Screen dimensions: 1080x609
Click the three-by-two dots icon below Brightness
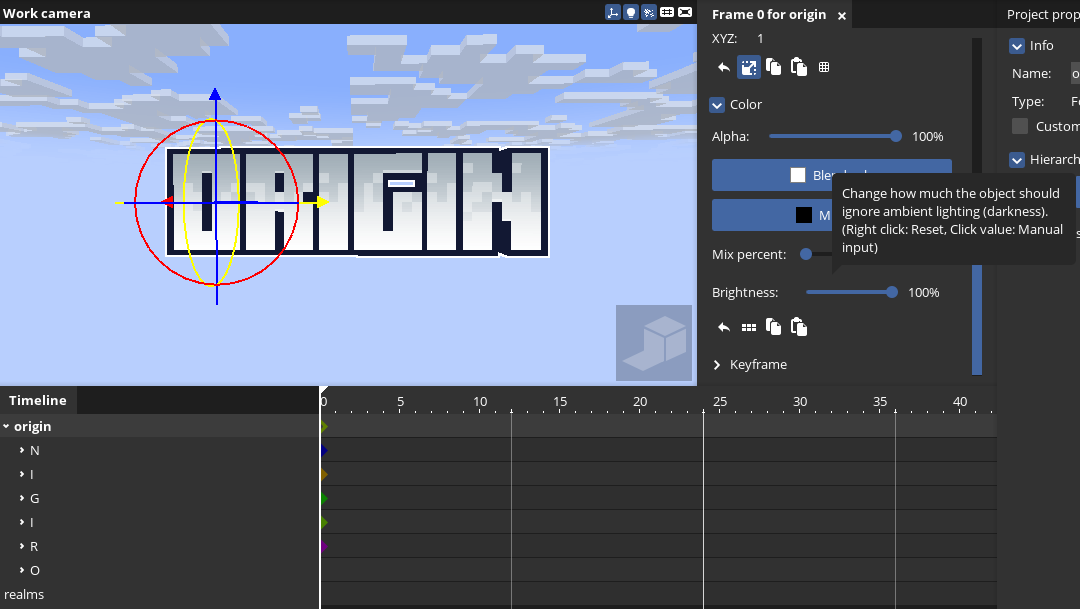pyautogui.click(x=749, y=327)
